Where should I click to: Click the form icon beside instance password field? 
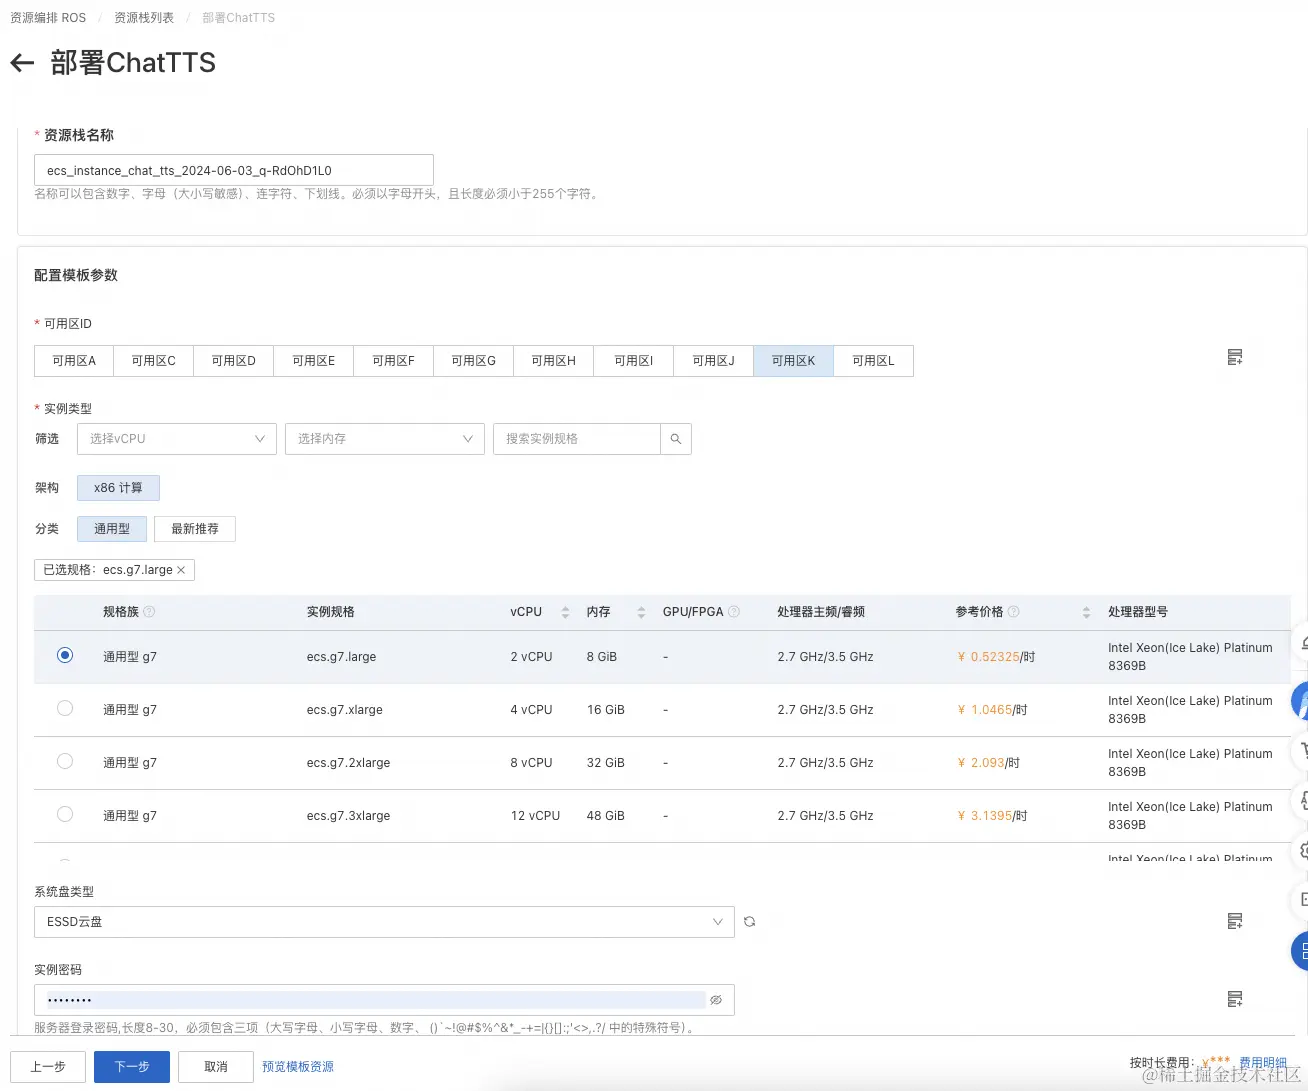pos(1235,999)
